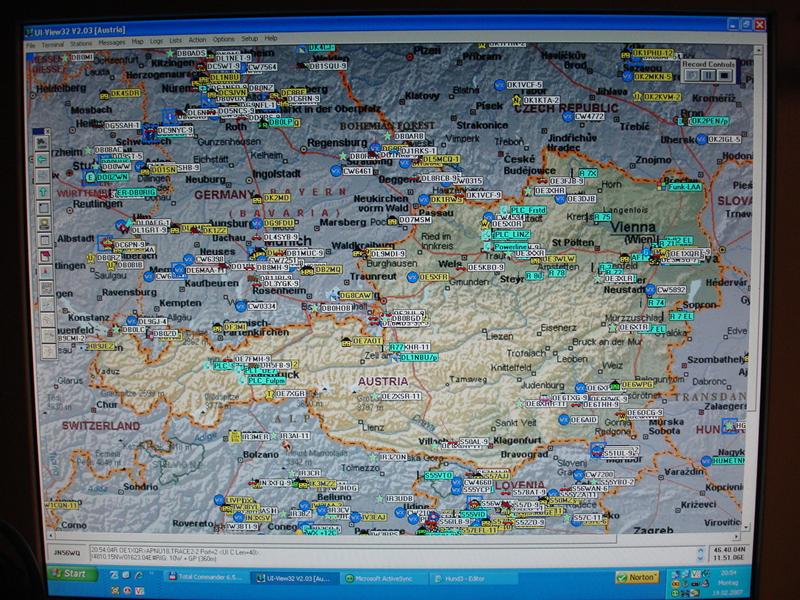Click the green star icon beside DB0ADS

170,54
